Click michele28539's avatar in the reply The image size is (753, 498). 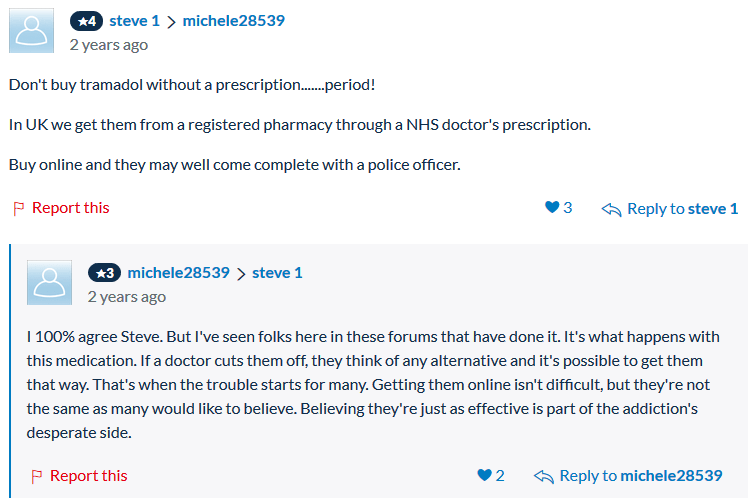pos(49,282)
